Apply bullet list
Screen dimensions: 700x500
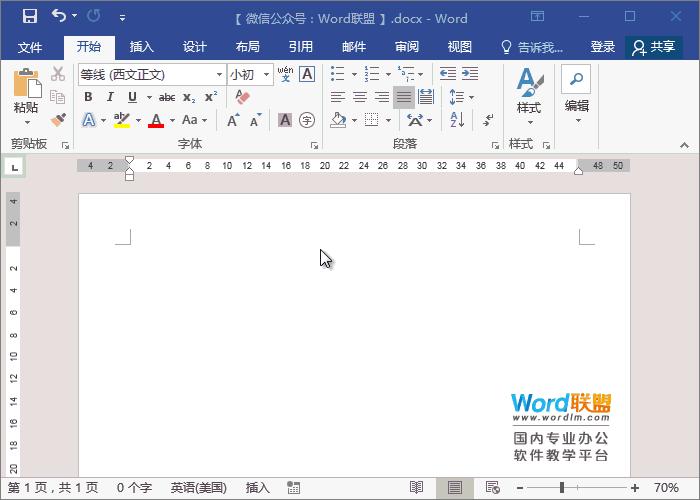click(x=338, y=74)
